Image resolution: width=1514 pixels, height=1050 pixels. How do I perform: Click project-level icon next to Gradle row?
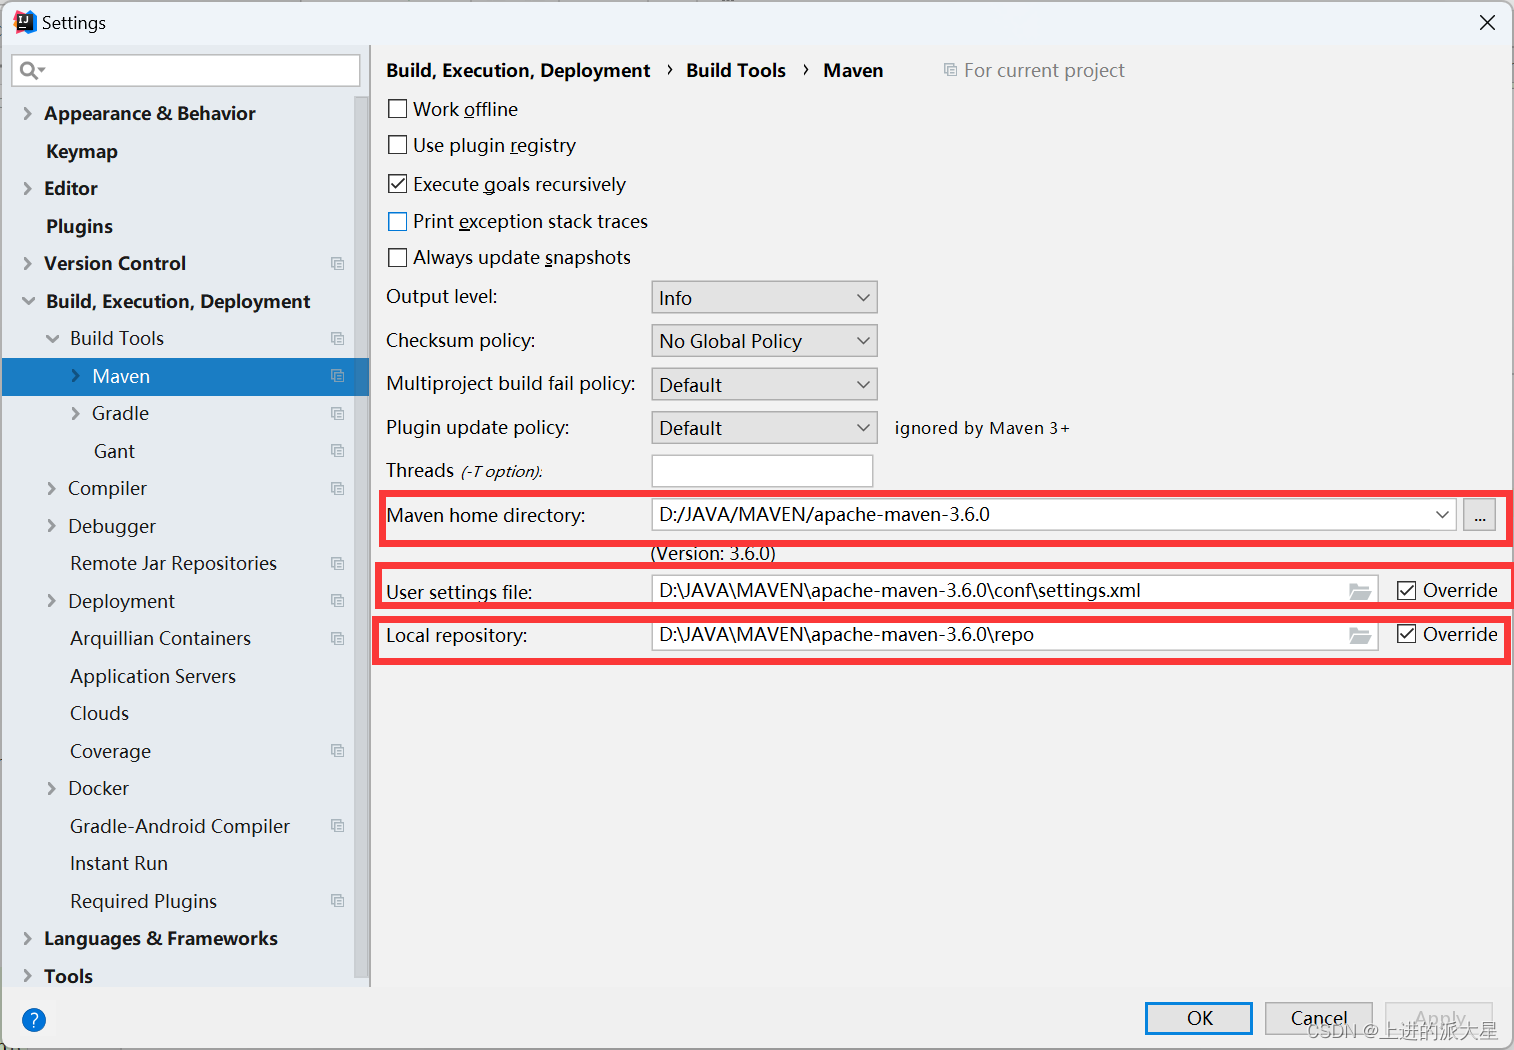[337, 413]
